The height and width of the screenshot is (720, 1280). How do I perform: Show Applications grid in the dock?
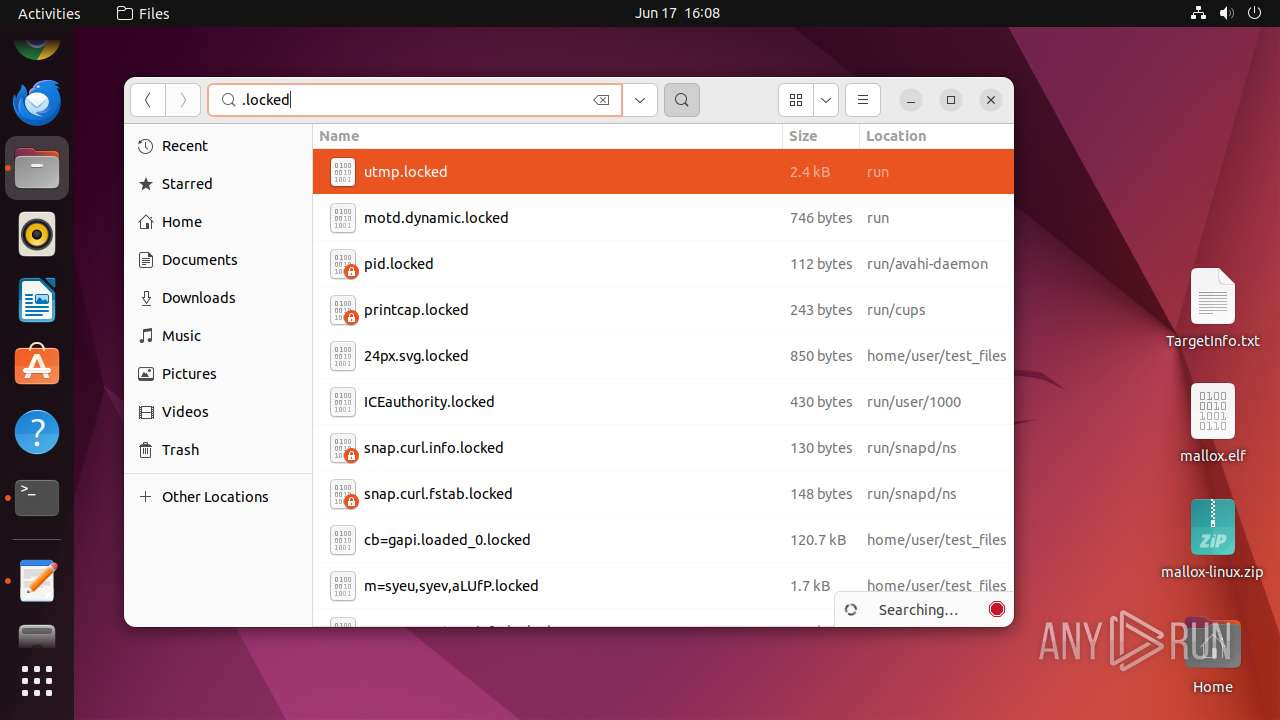pos(37,681)
